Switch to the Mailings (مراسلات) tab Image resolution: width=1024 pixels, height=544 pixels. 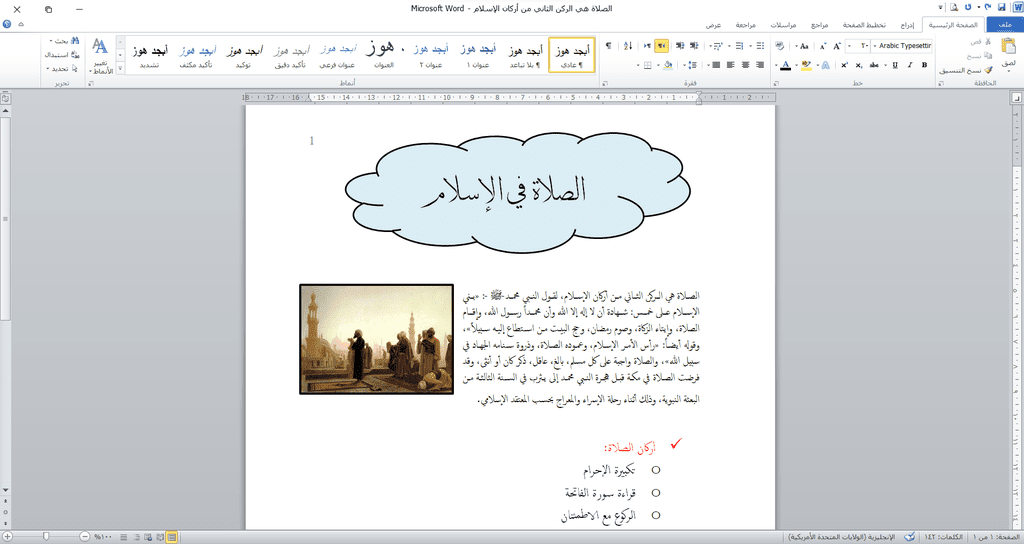(783, 25)
